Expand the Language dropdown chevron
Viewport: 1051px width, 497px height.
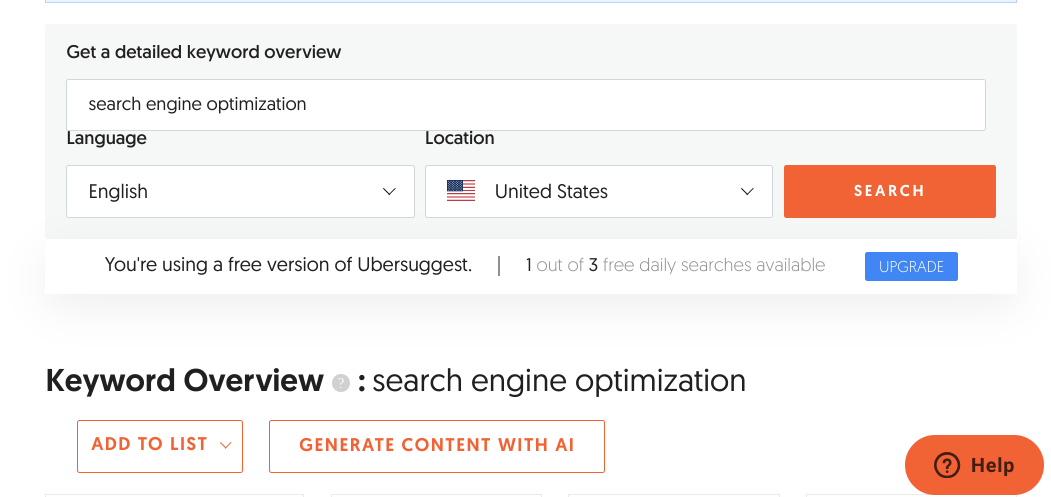389,192
